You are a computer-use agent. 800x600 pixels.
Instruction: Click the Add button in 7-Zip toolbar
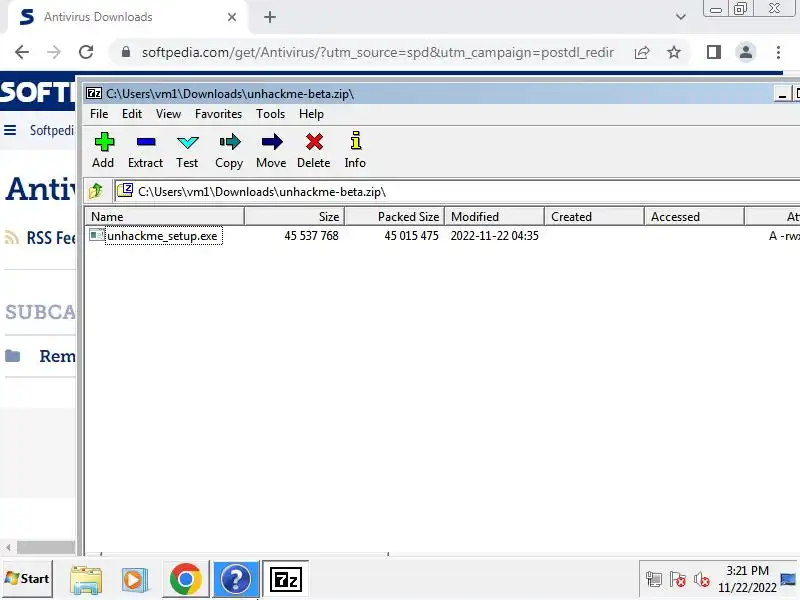pos(104,150)
